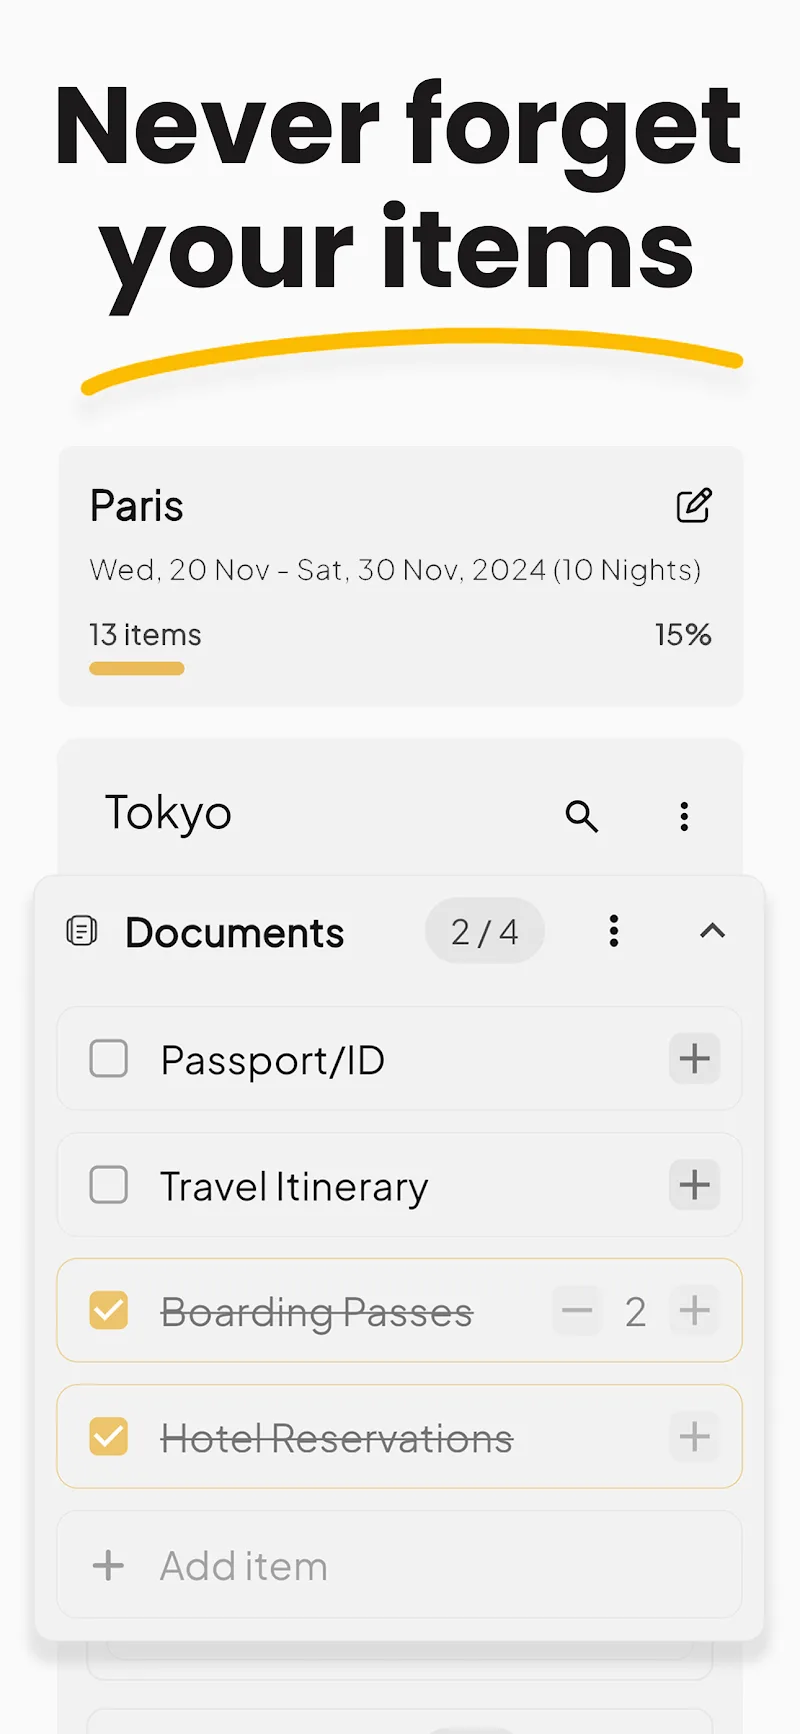Click the Paris packing progress bar
The height and width of the screenshot is (1734, 800).
click(x=137, y=668)
